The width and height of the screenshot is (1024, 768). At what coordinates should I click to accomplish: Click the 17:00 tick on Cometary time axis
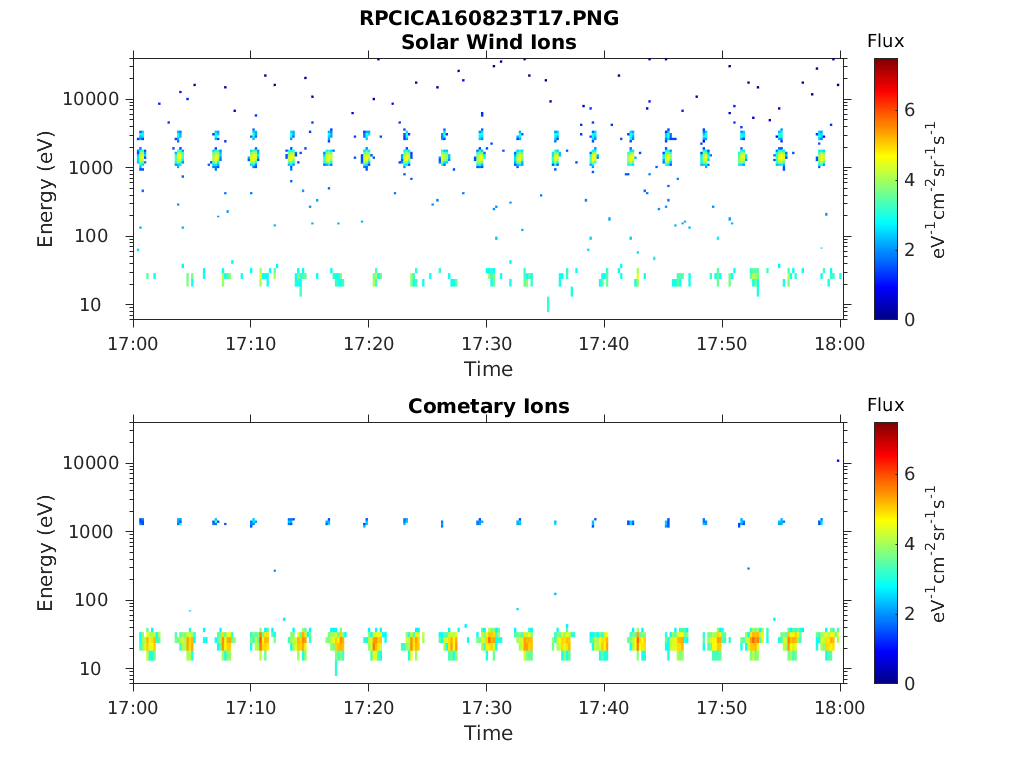click(133, 707)
